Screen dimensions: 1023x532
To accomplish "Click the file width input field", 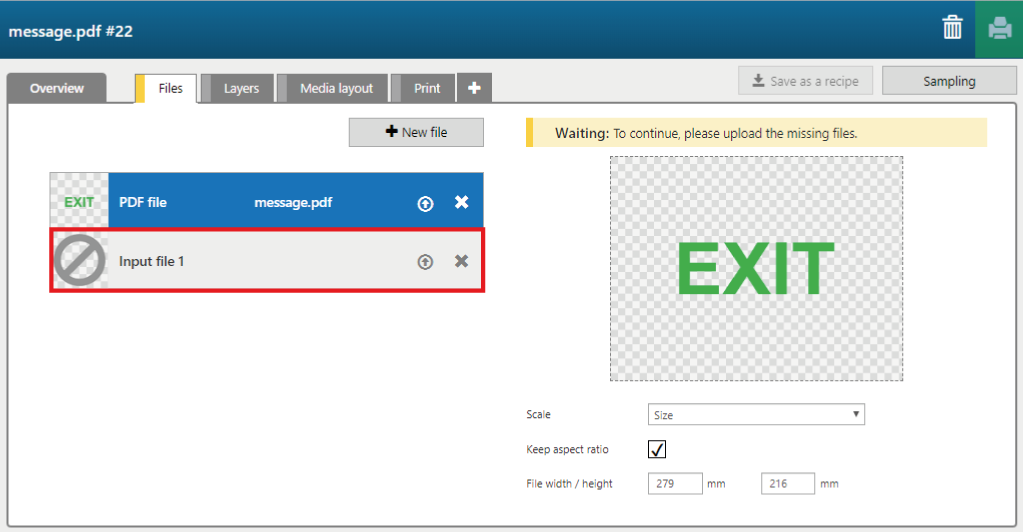I will [x=676, y=484].
